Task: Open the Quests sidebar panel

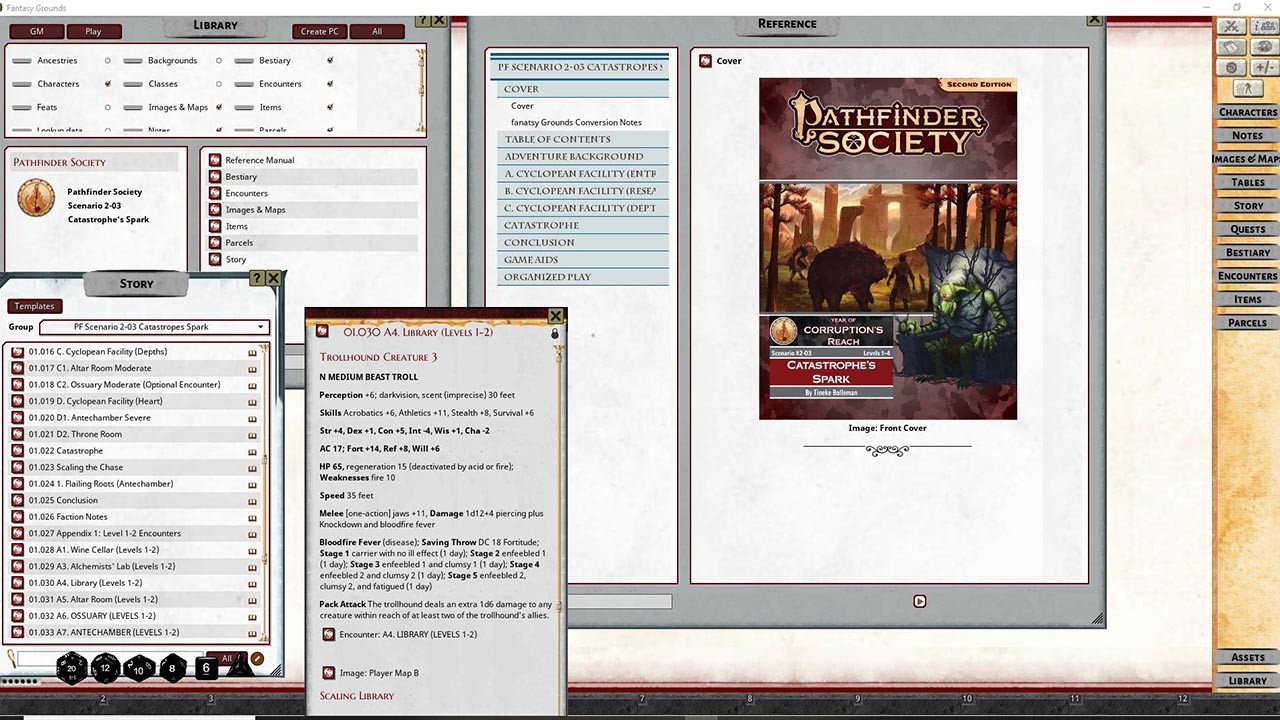Action: coord(1247,229)
